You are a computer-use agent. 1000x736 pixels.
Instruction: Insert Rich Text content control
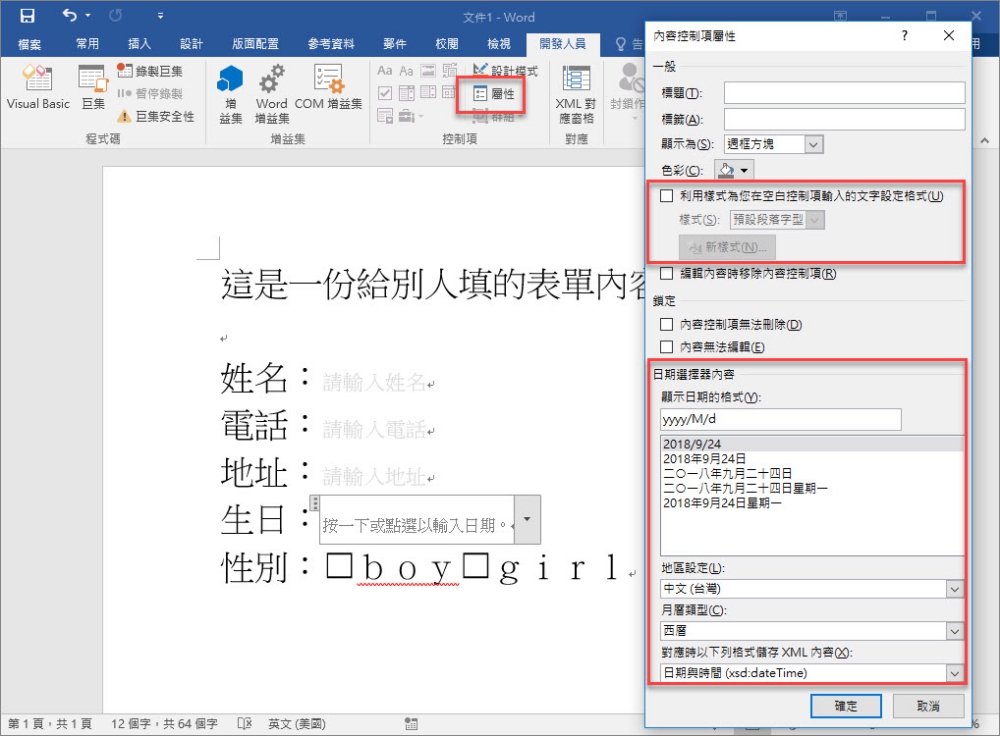pos(385,71)
